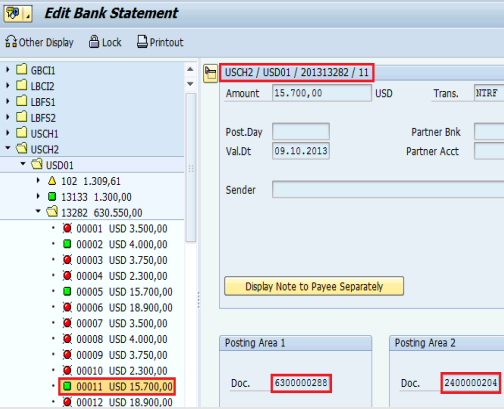This screenshot has height=409, width=504.
Task: Expand the LBFS1 folder
Action: coord(8,101)
